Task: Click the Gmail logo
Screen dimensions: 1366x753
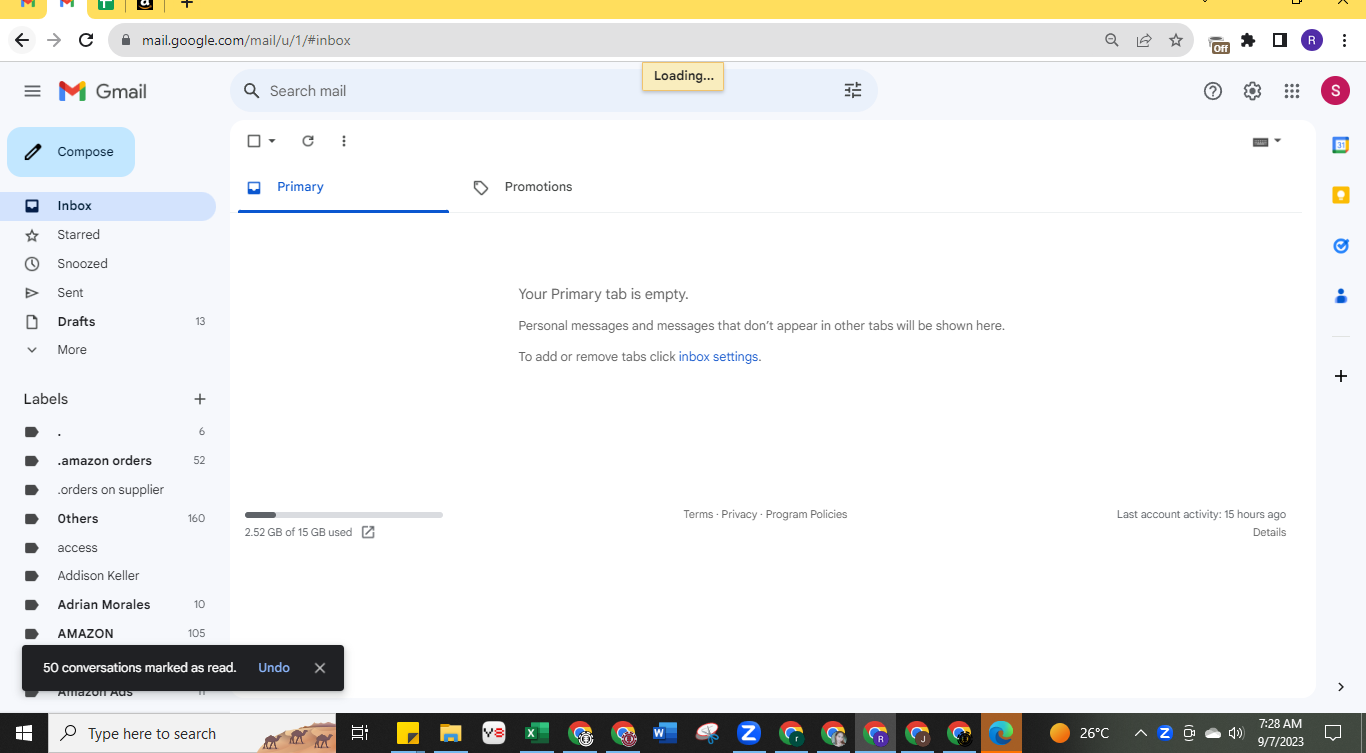Action: point(102,91)
